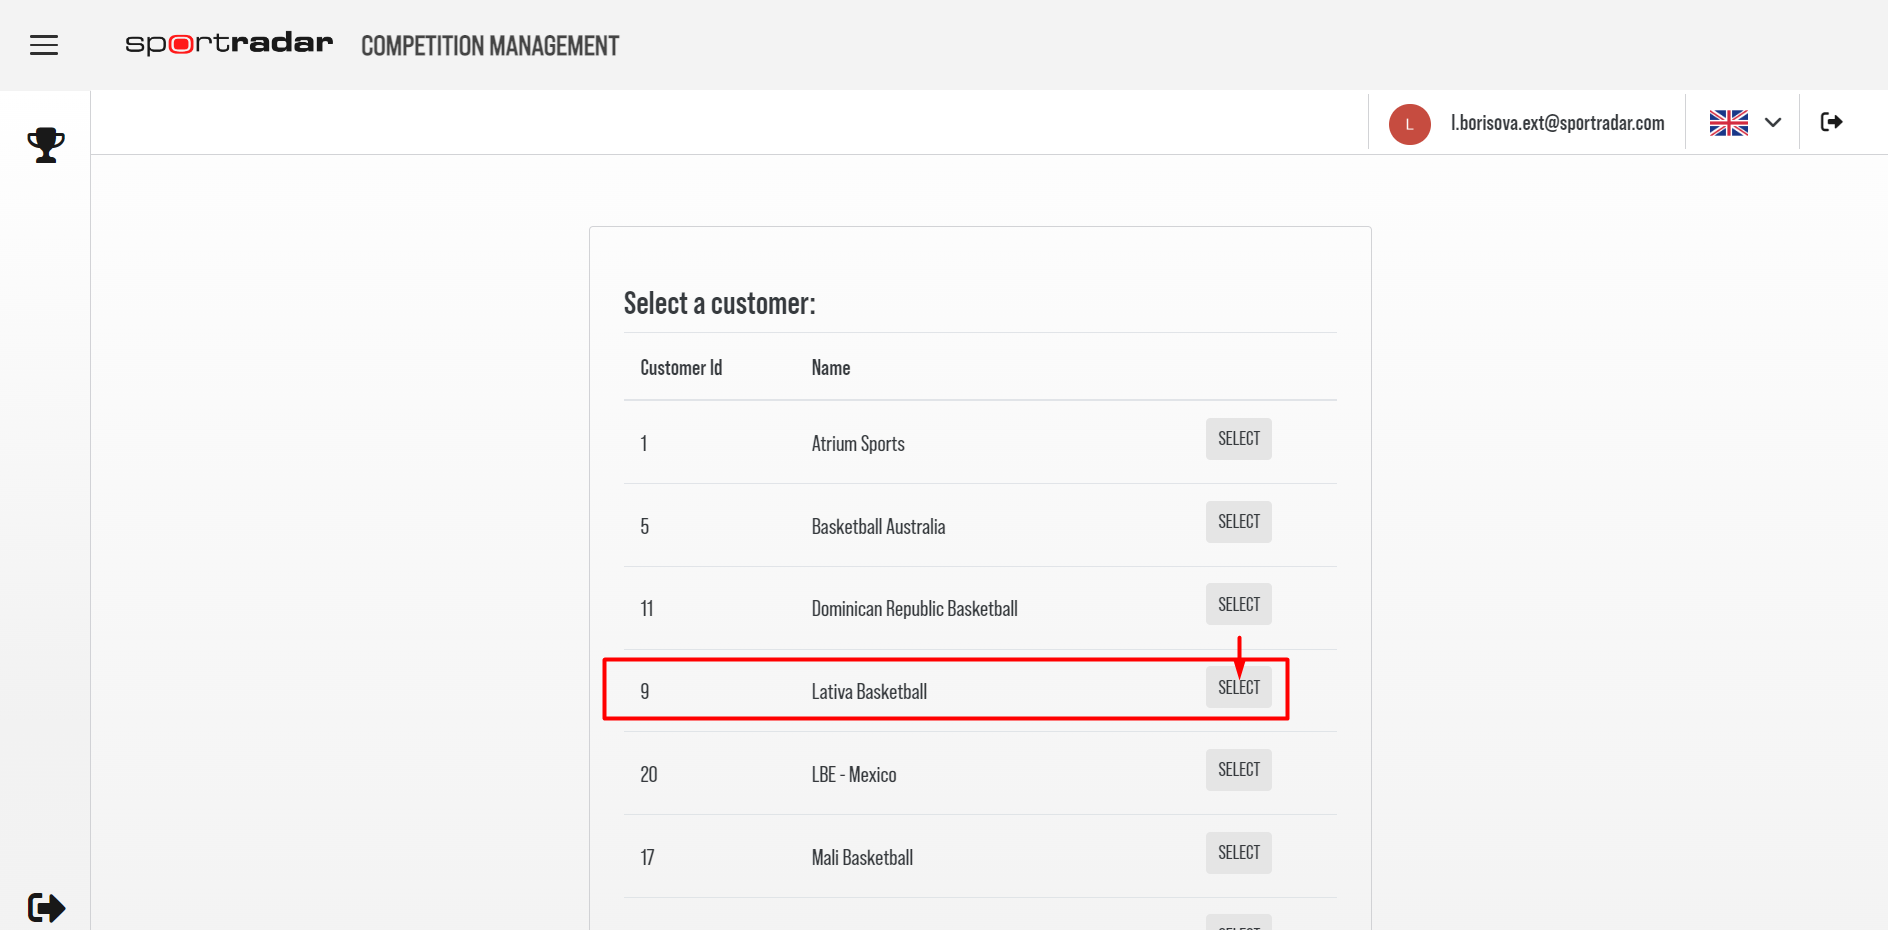Image resolution: width=1888 pixels, height=930 pixels.
Task: Select the Mali Basketball customer
Action: click(x=1238, y=853)
